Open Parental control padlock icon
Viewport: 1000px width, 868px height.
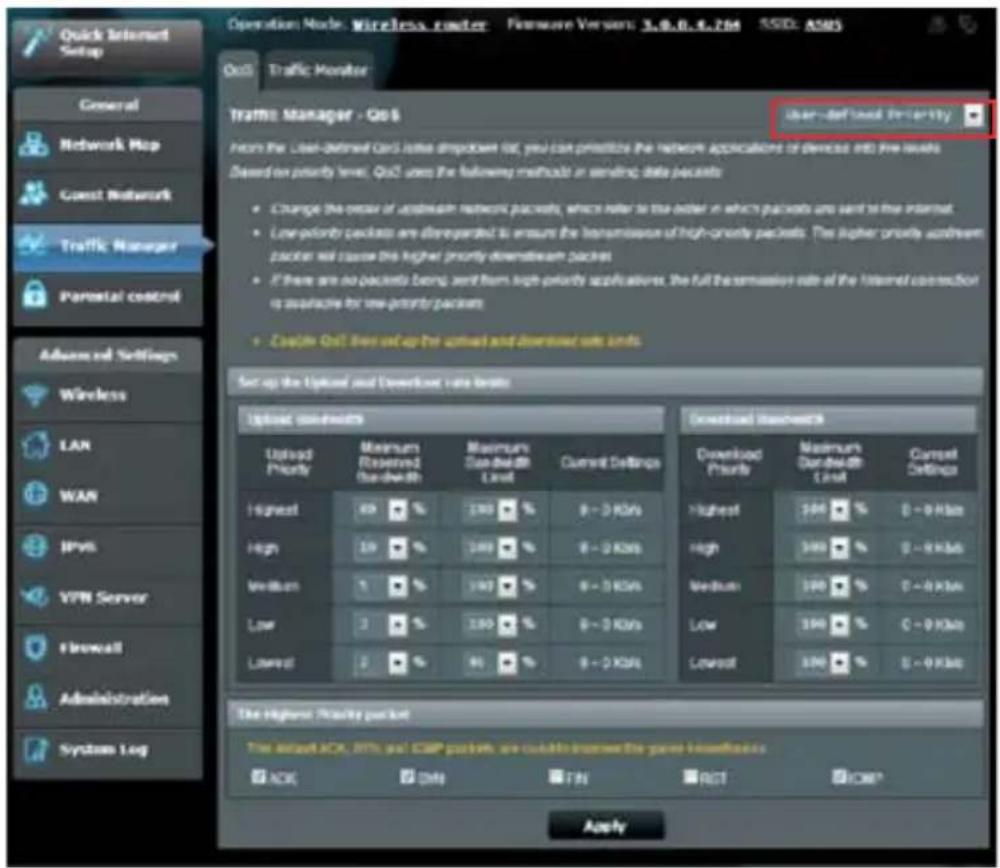[34, 295]
